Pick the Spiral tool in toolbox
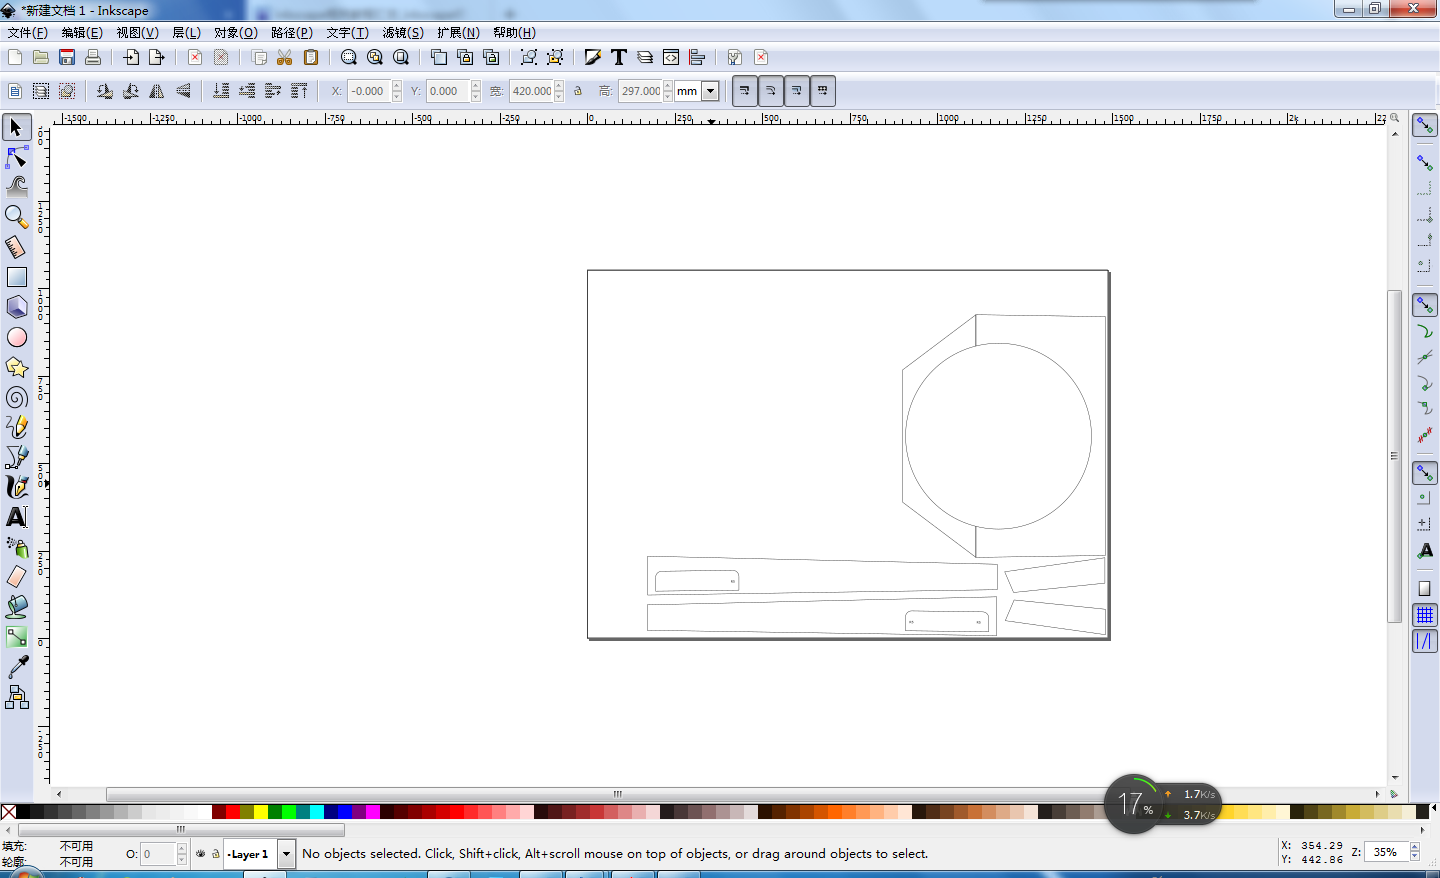1440x878 pixels. tap(17, 397)
